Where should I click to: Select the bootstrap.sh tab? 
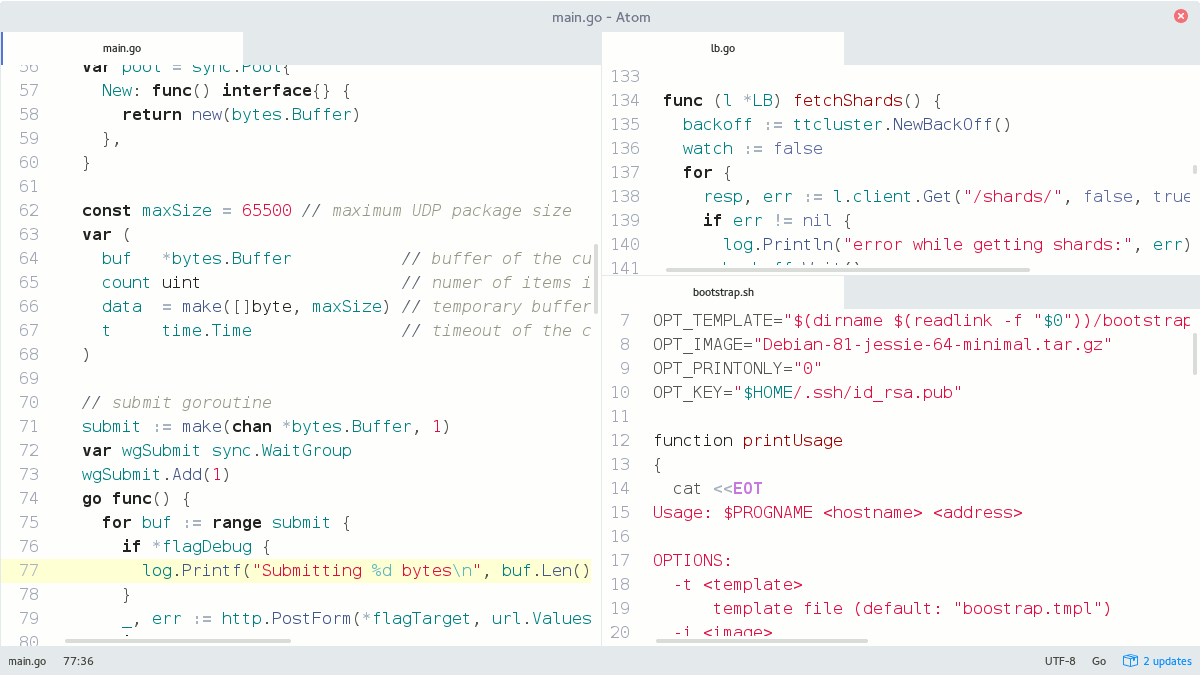click(722, 293)
